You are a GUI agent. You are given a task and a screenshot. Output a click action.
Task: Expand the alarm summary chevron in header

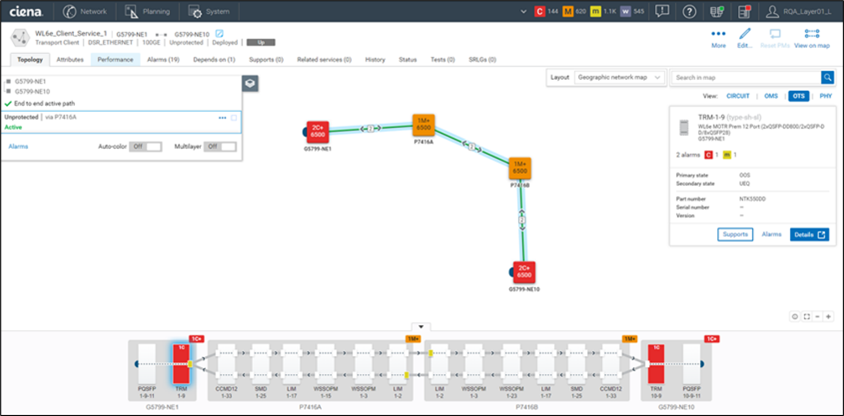[x=525, y=11]
